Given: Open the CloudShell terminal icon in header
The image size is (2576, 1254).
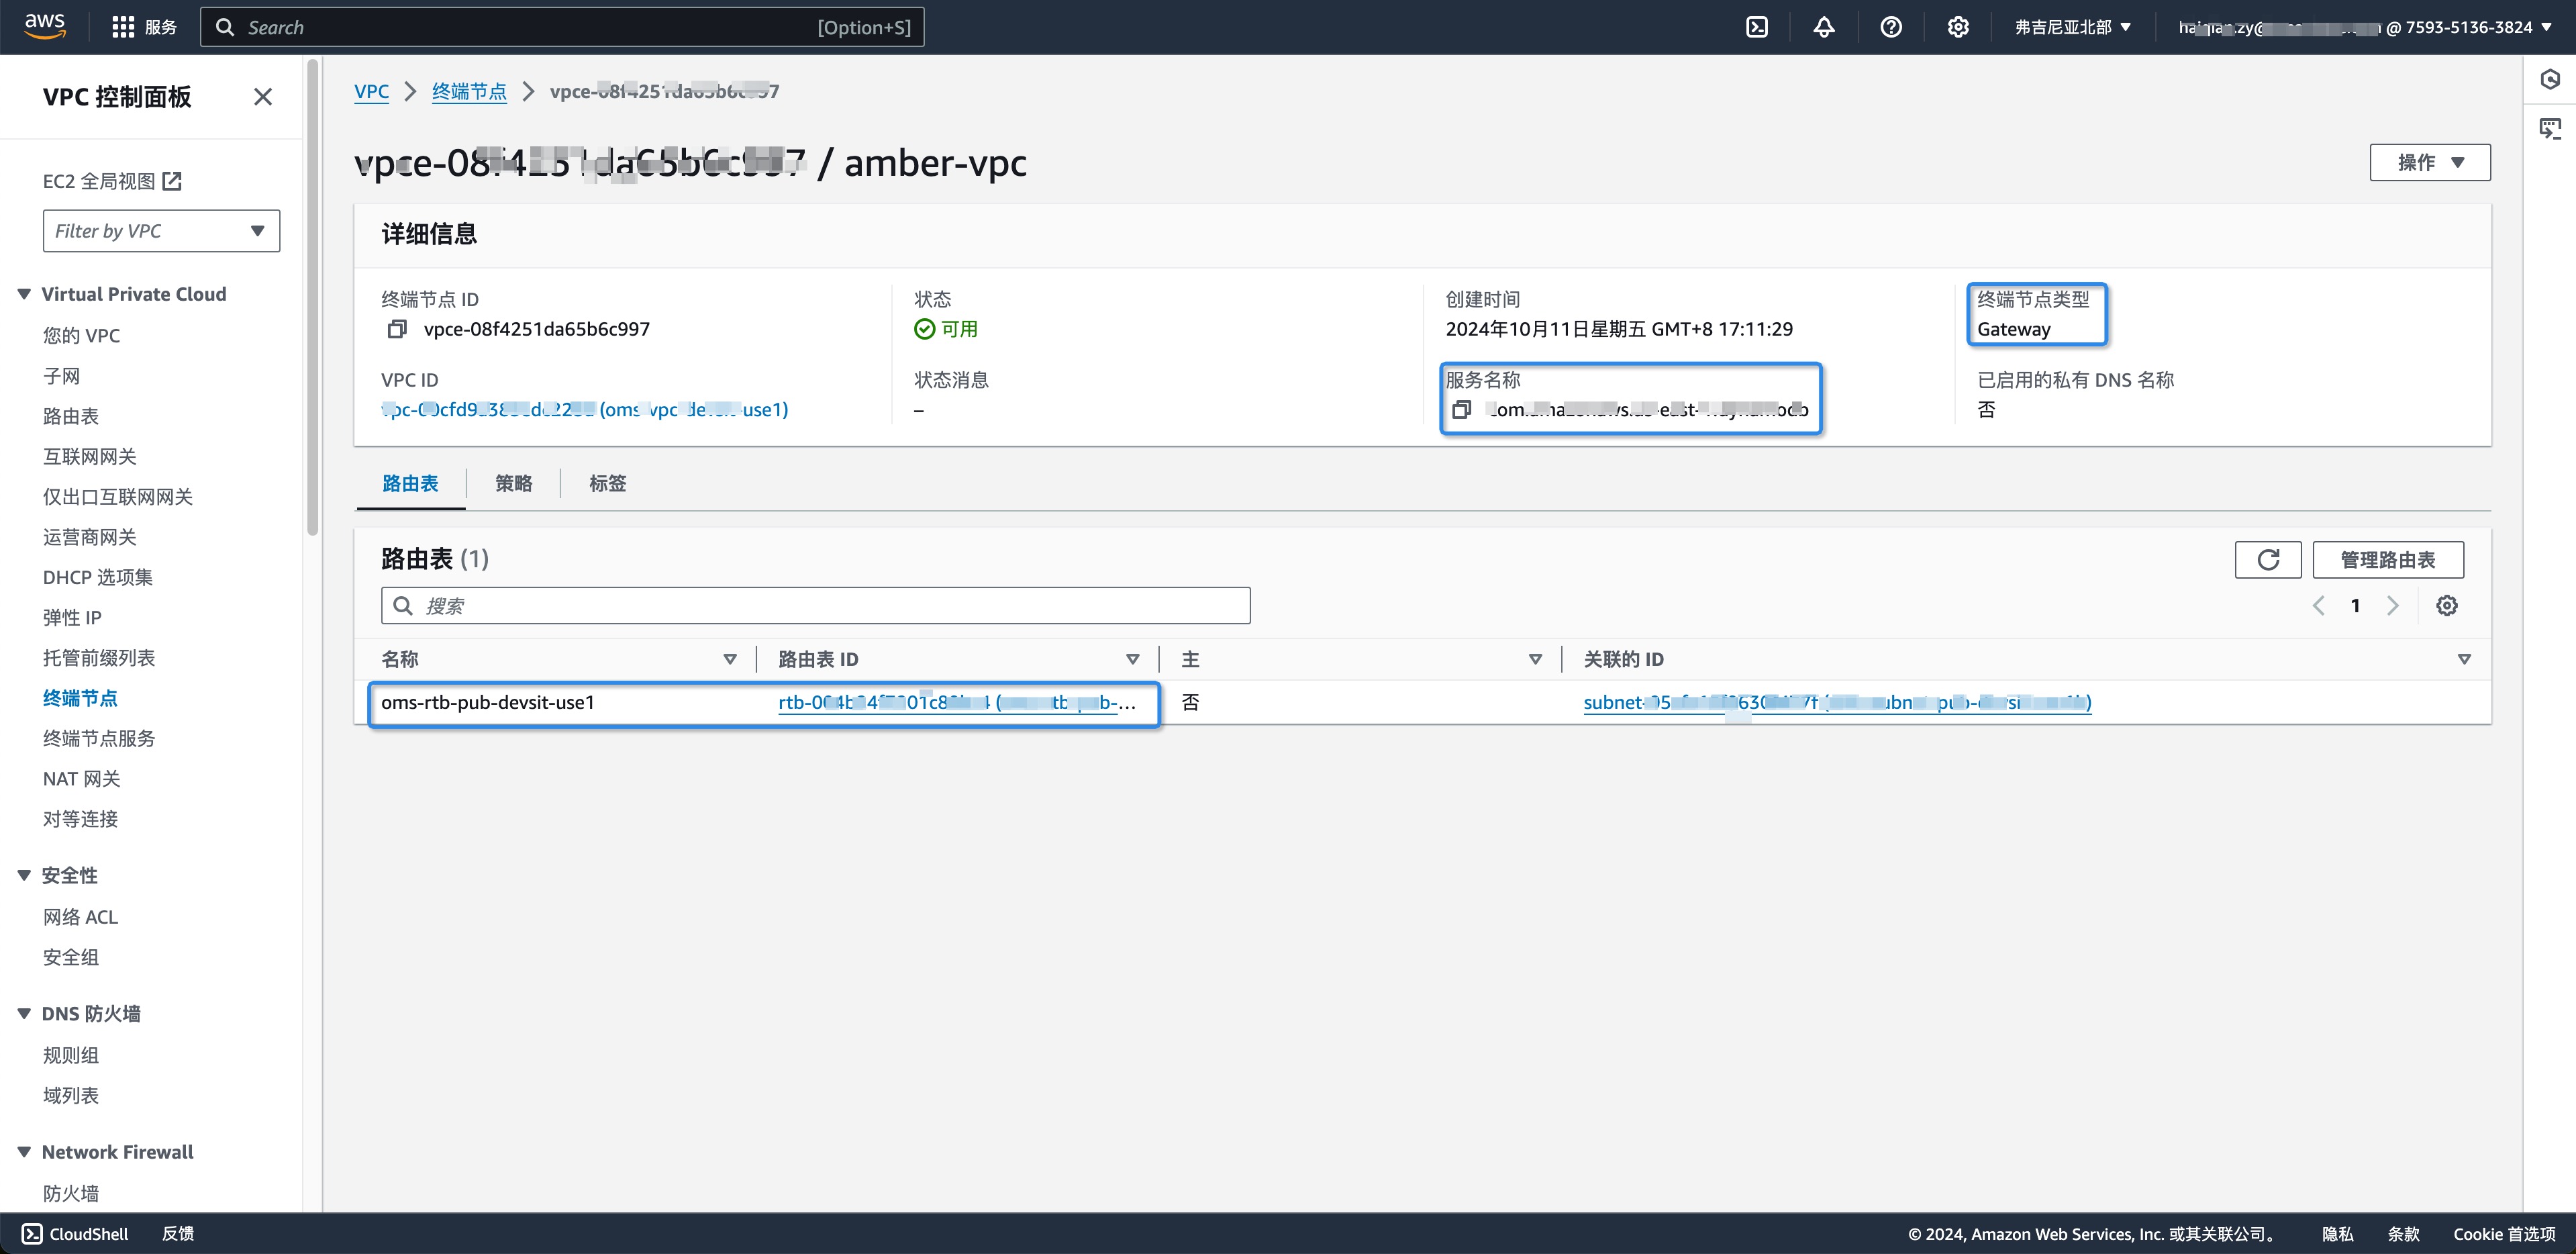Looking at the screenshot, I should 1757,27.
